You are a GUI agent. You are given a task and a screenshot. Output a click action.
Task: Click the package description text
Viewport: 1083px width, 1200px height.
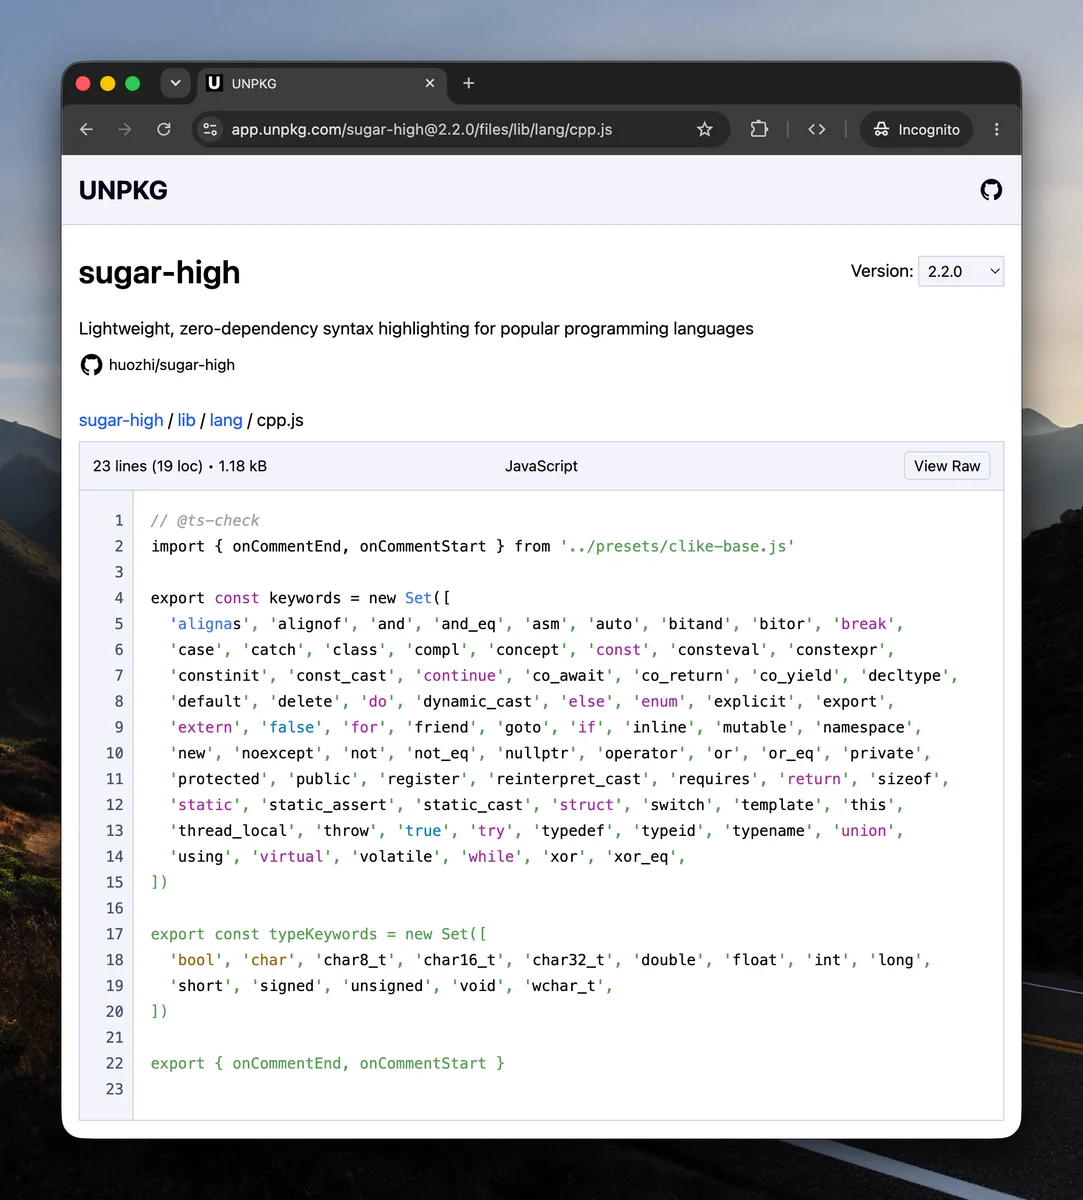coord(416,329)
